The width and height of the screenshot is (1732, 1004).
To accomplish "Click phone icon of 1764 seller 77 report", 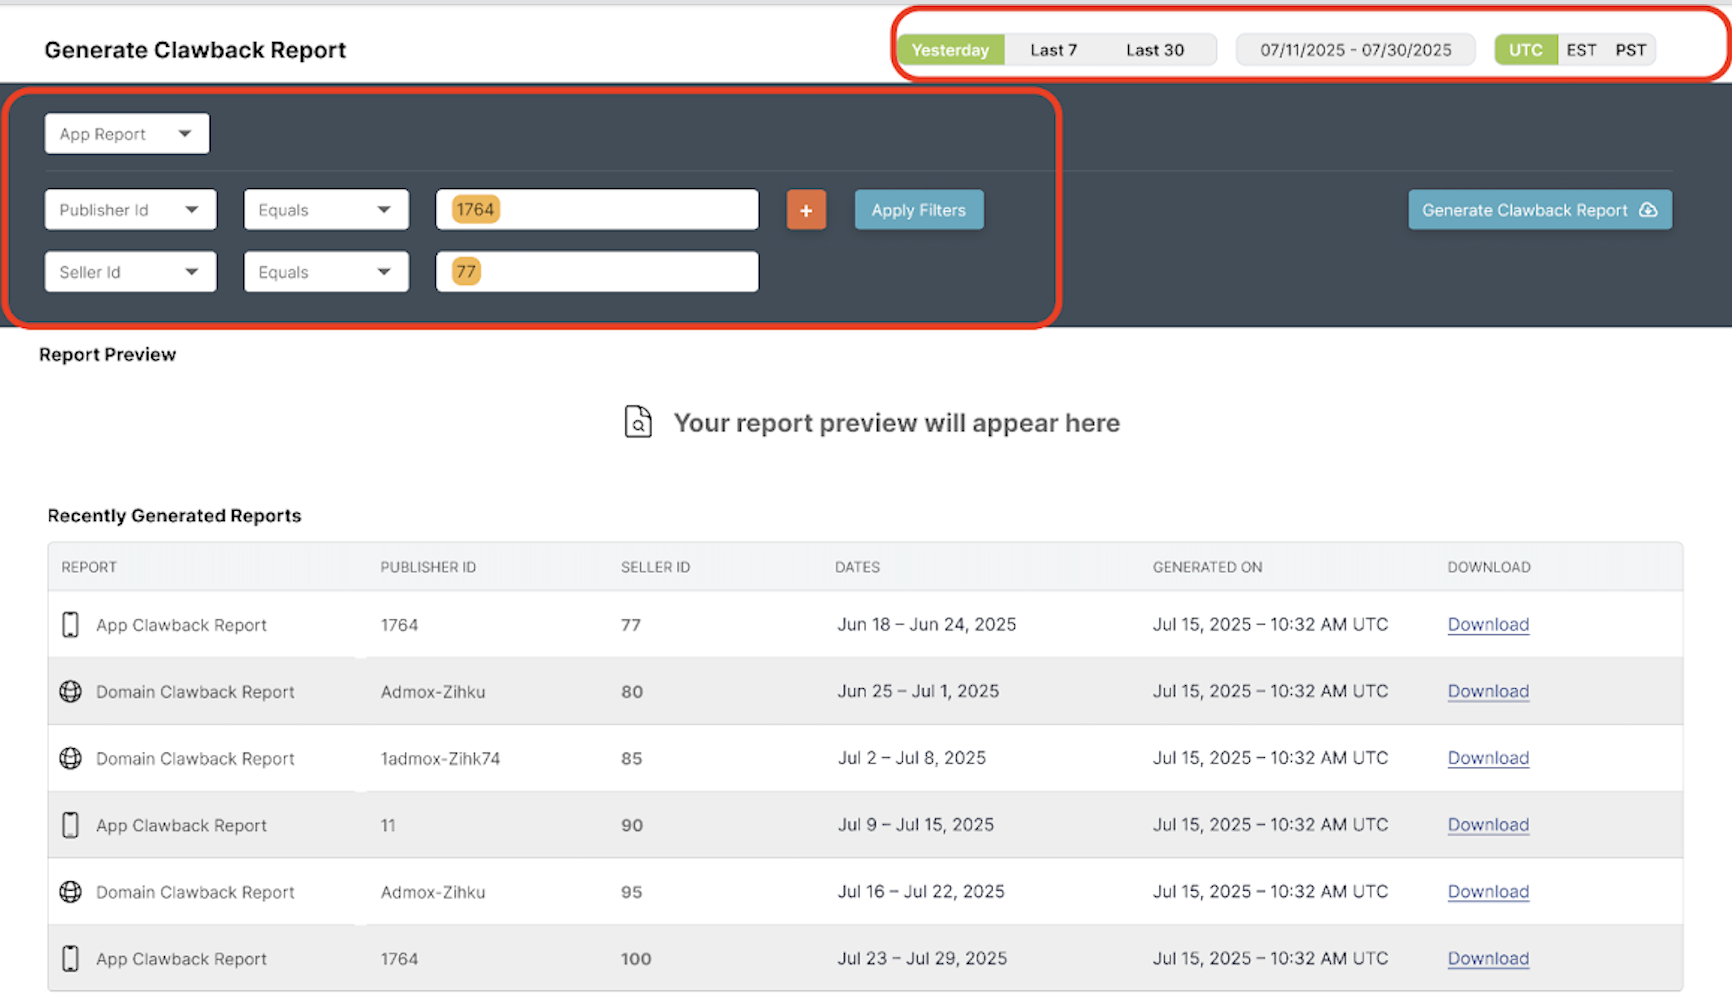I will [x=70, y=625].
